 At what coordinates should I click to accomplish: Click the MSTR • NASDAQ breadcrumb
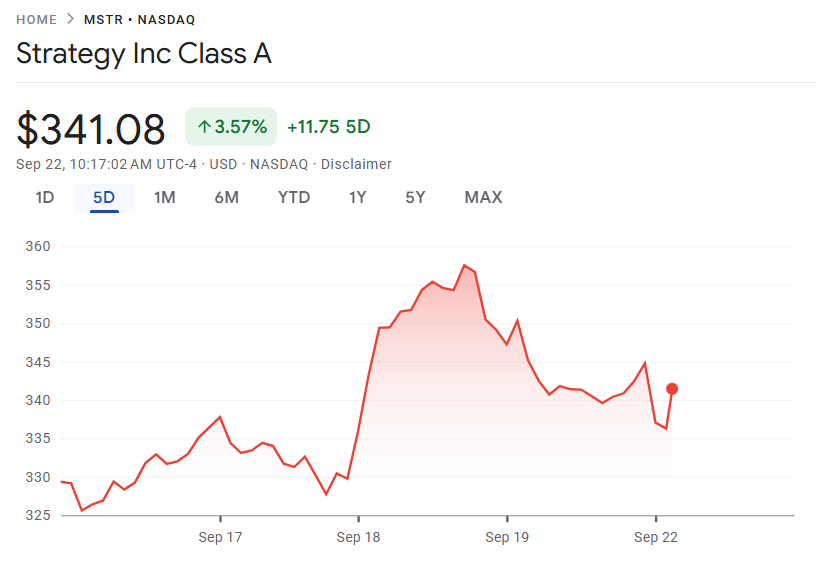tap(140, 20)
